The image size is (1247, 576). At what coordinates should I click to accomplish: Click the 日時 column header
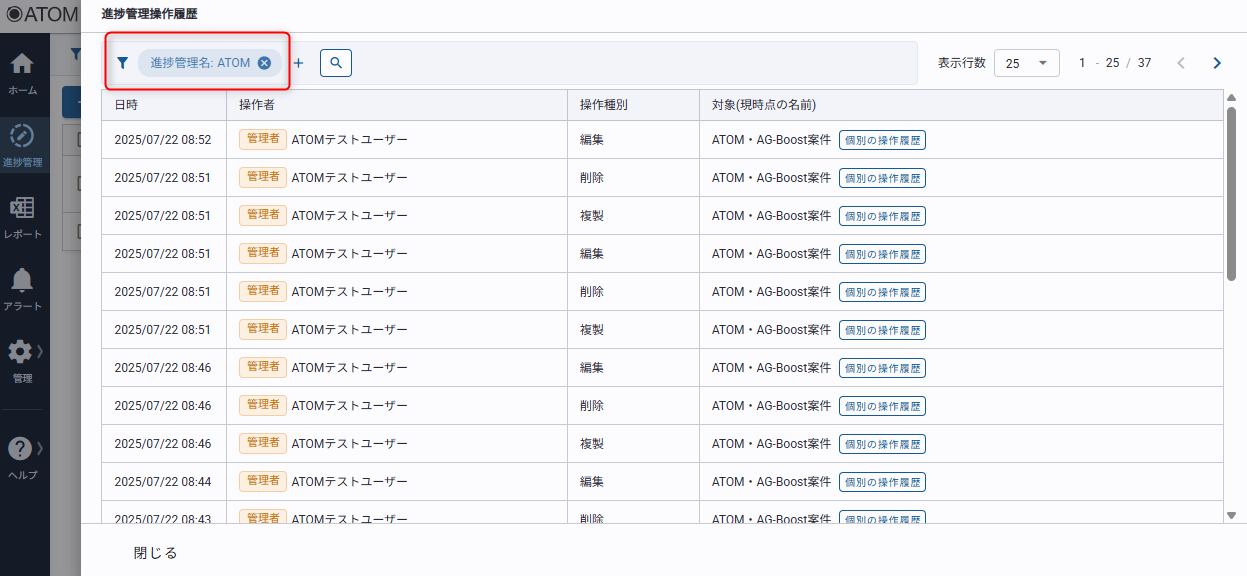point(127,105)
